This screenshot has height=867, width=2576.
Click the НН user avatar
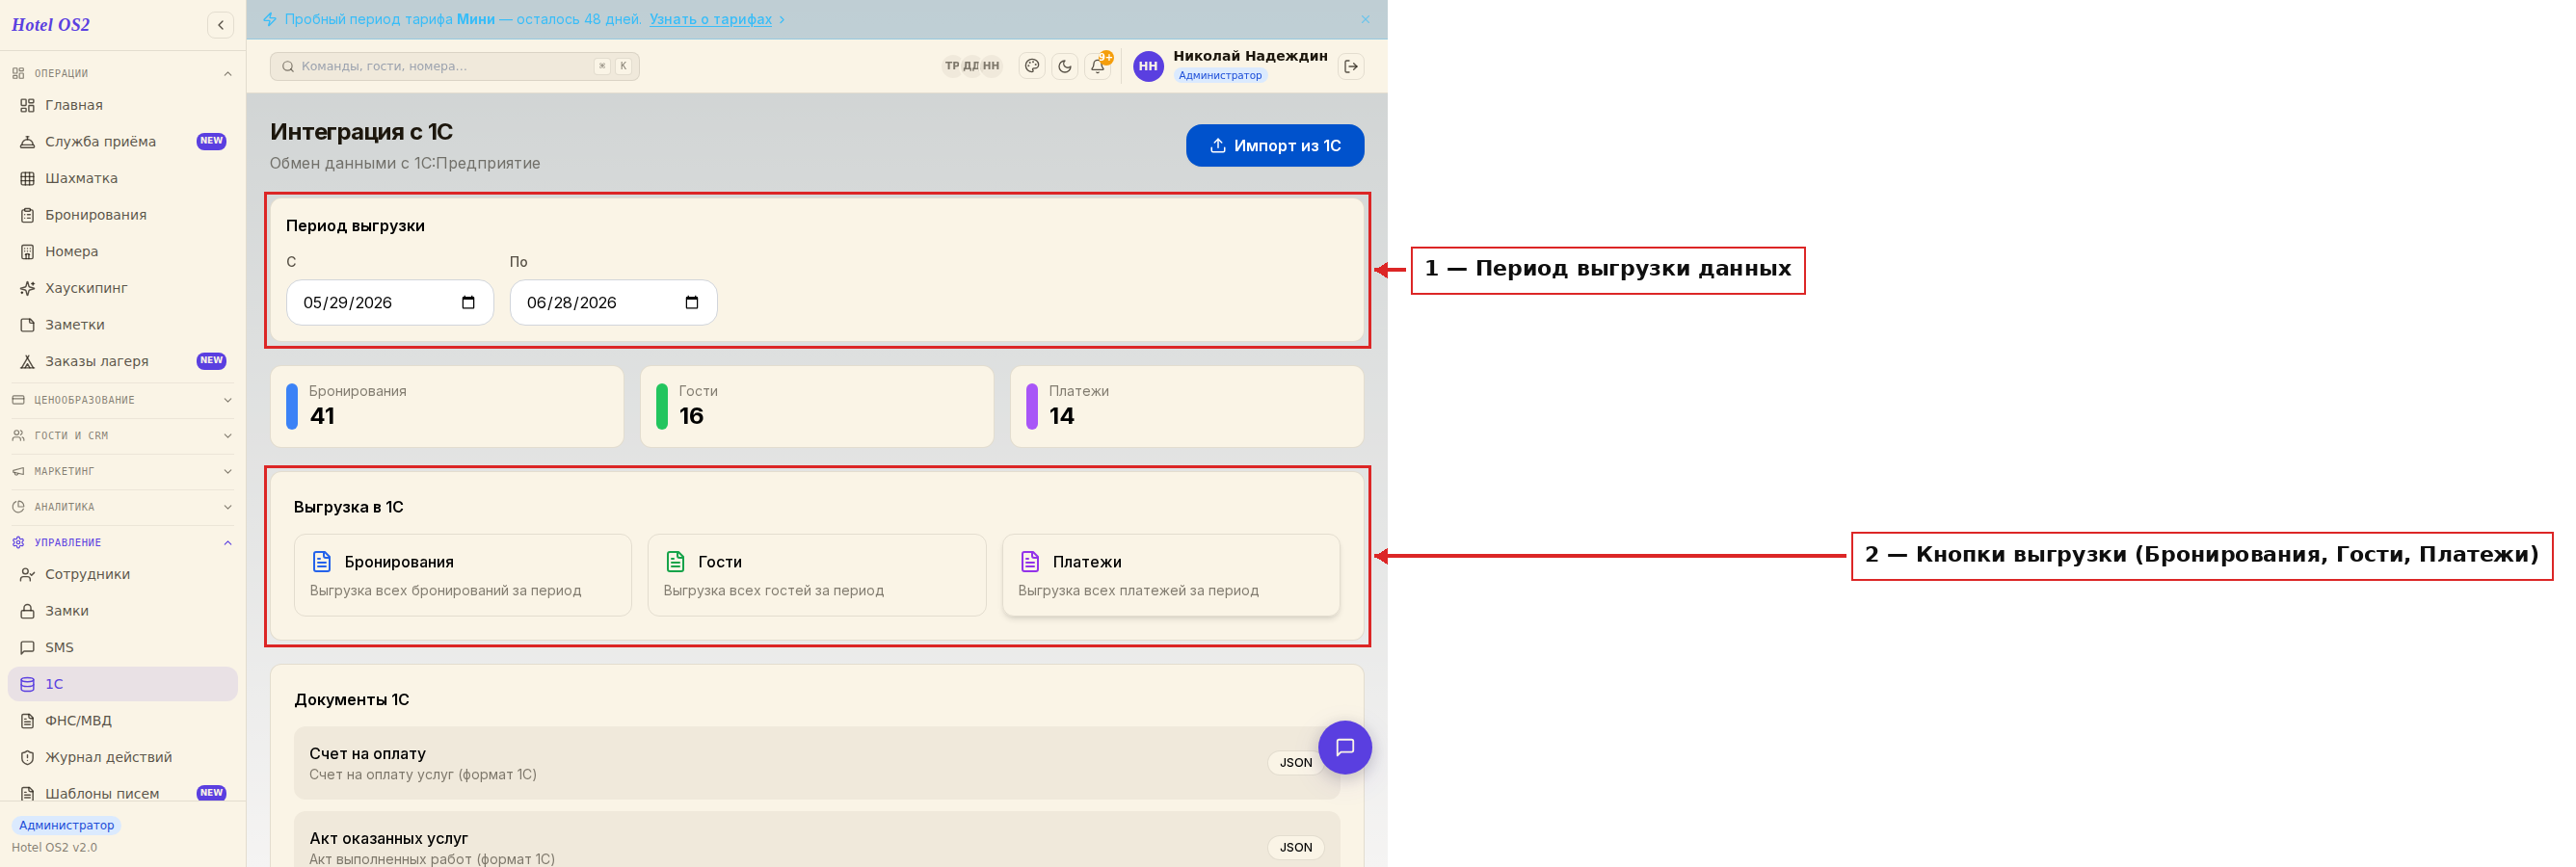coord(1148,66)
